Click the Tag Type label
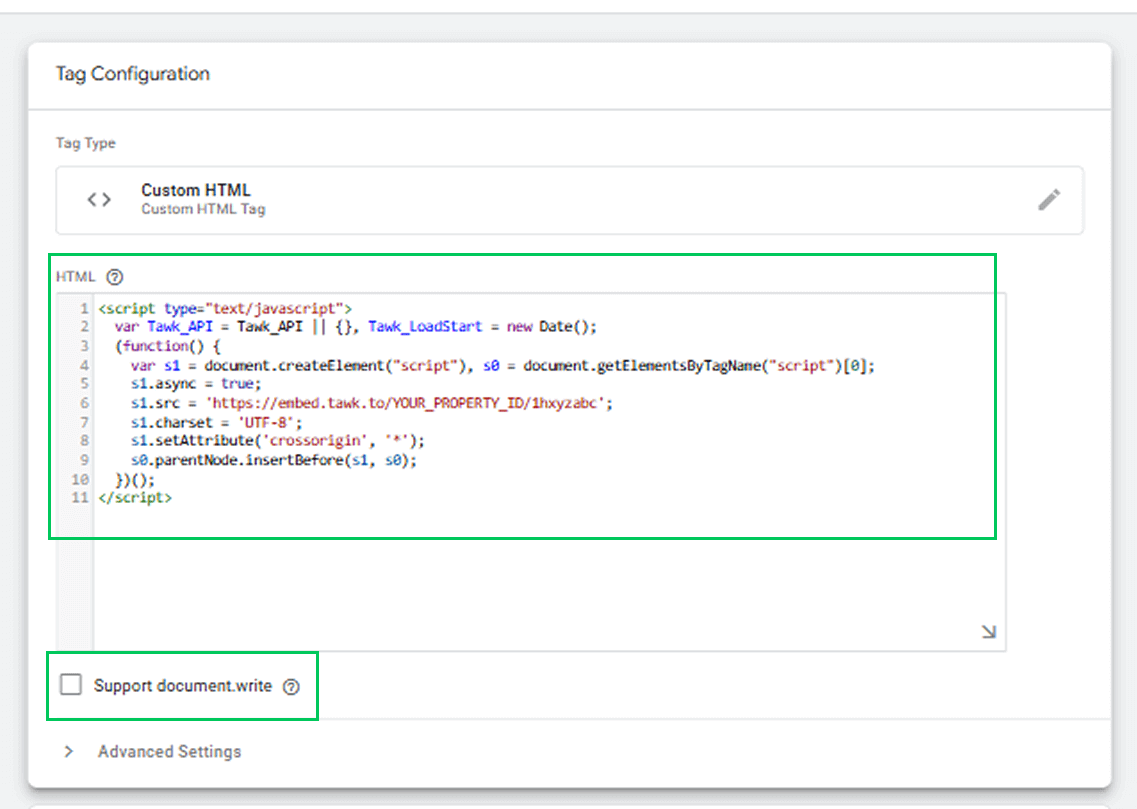1137x809 pixels. coord(86,143)
